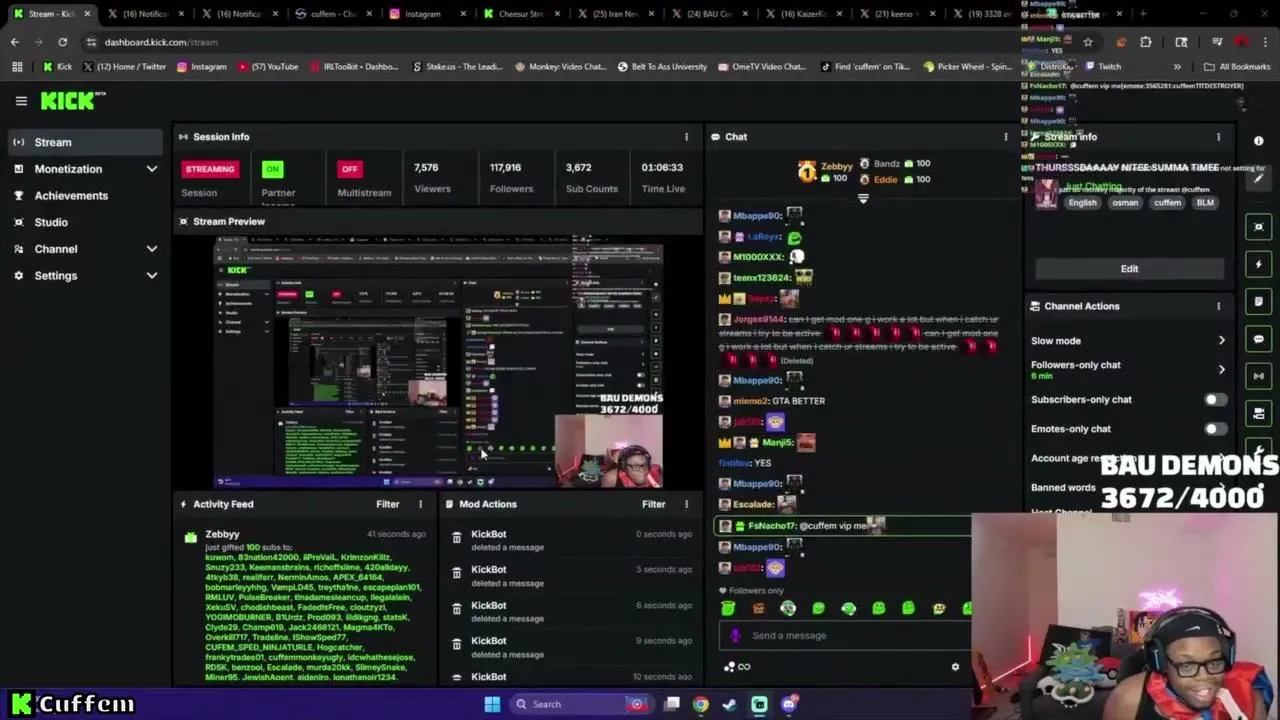Click the 117,916 Followers count
The image size is (1280, 720).
tap(505, 168)
